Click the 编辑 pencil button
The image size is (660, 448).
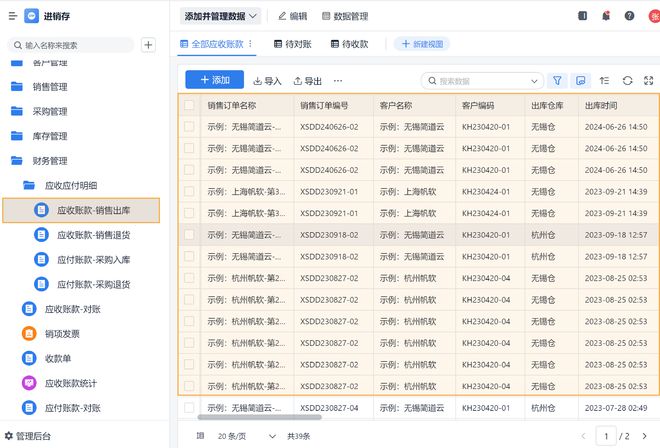(293, 16)
